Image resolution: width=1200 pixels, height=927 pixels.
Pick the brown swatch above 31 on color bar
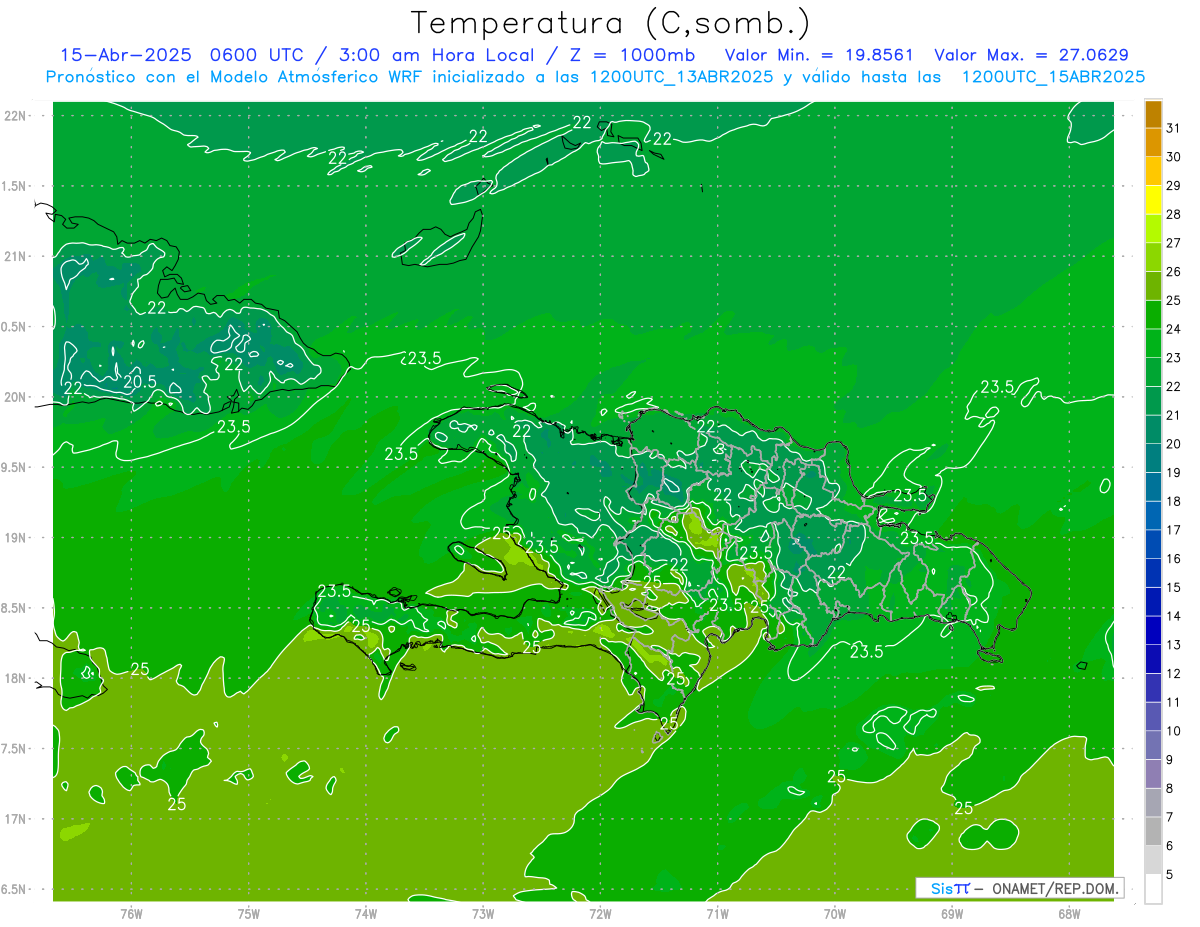tap(1153, 114)
